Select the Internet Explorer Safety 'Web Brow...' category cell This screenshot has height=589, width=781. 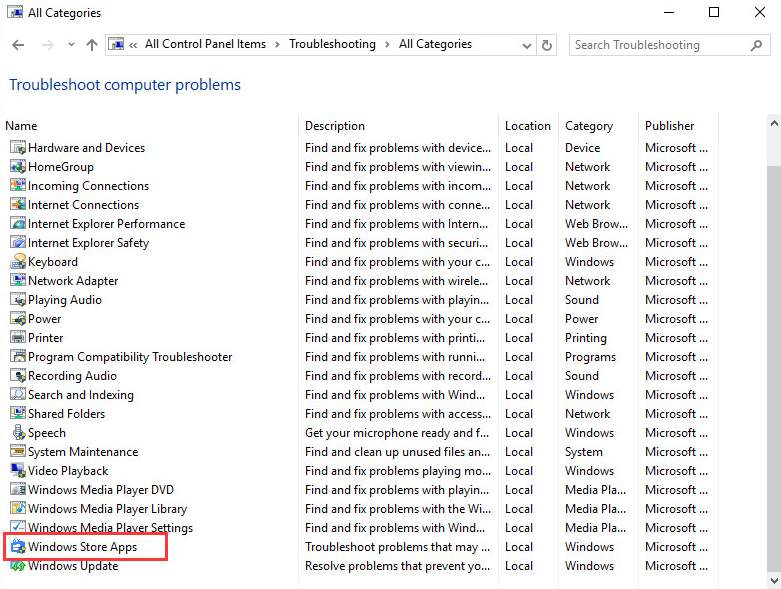(x=596, y=243)
